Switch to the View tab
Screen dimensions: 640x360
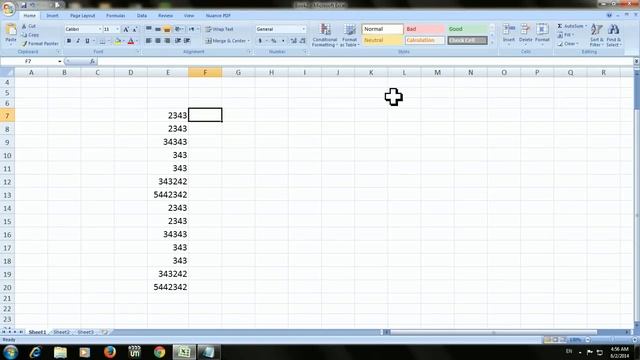[x=189, y=16]
